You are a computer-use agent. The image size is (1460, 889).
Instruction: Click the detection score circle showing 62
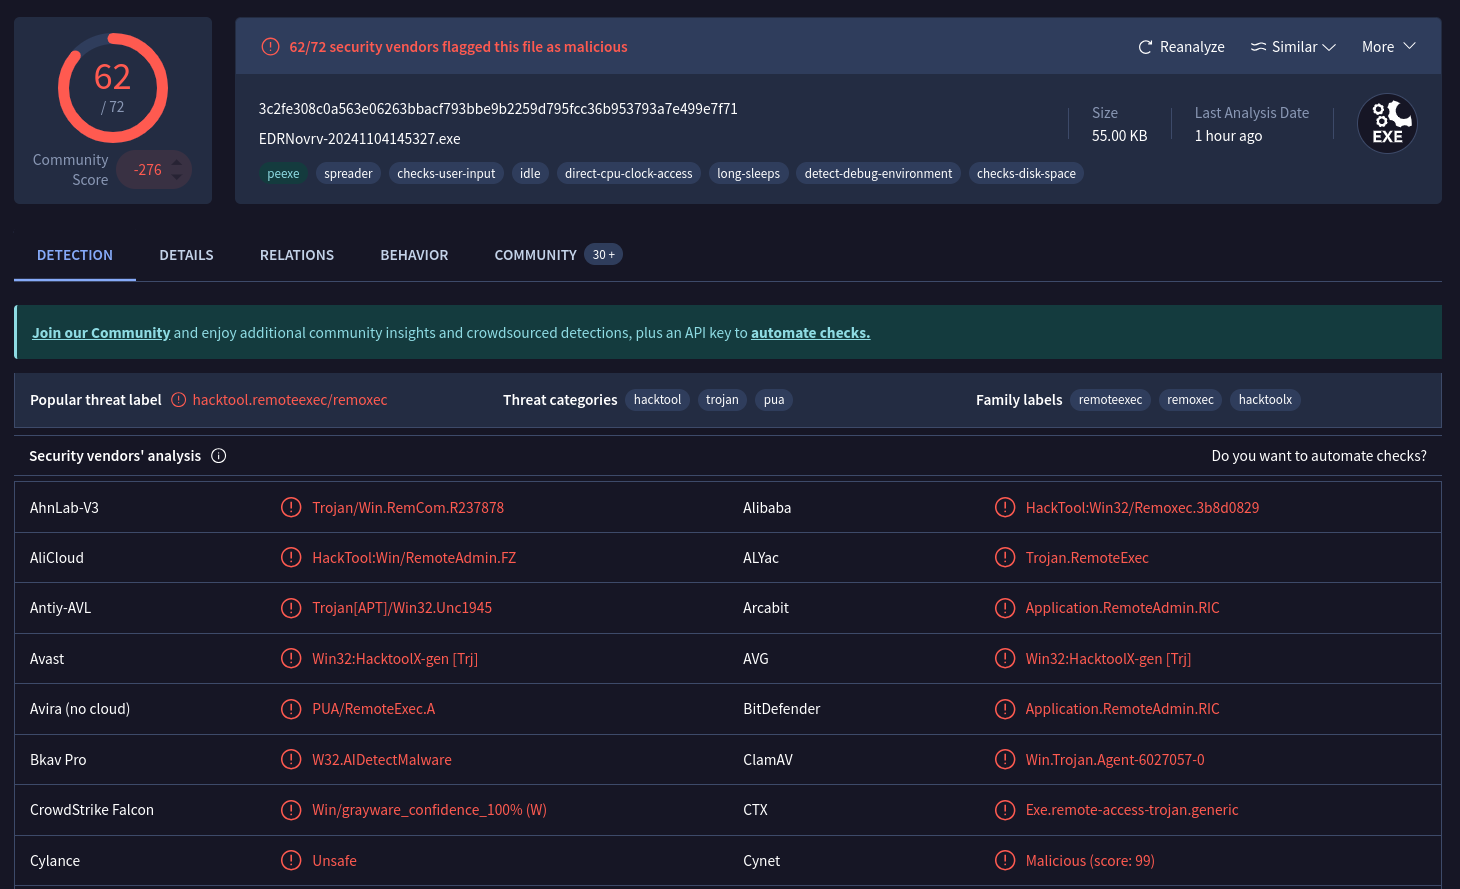click(x=113, y=88)
